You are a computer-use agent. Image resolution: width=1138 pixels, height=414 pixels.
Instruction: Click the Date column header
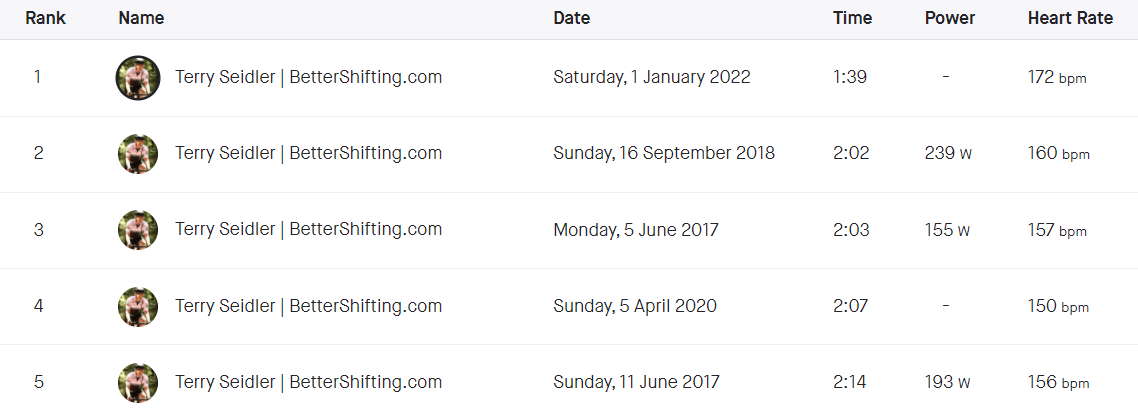571,18
